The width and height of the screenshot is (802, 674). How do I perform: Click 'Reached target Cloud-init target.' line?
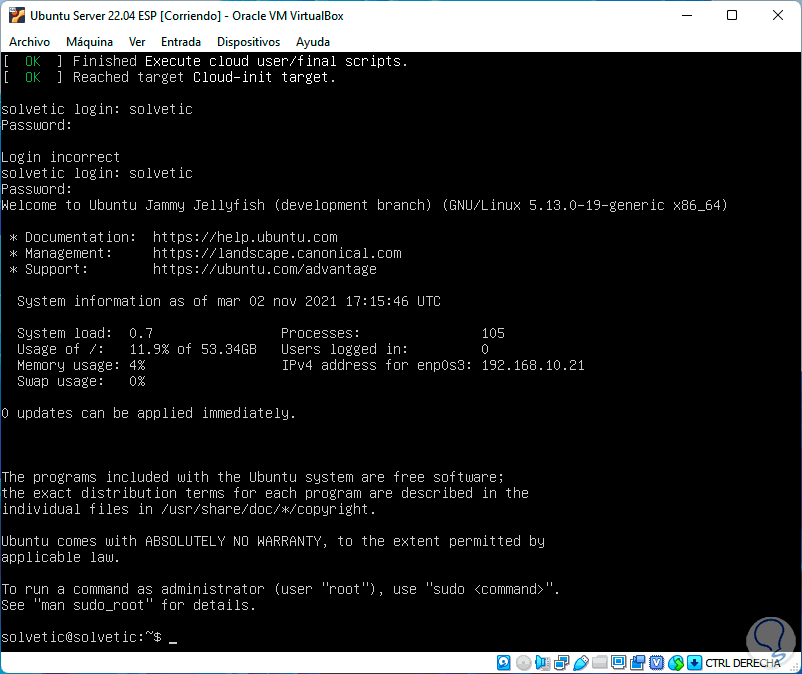click(x=169, y=77)
